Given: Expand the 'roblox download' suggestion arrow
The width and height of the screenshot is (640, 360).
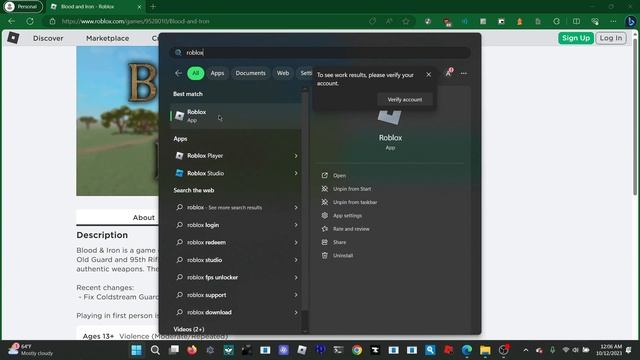Looking at the screenshot, I should 296,313.
